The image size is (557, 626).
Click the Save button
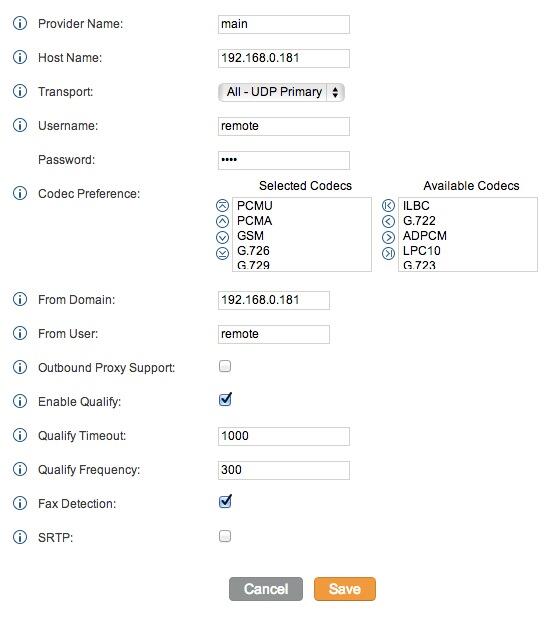coord(345,588)
